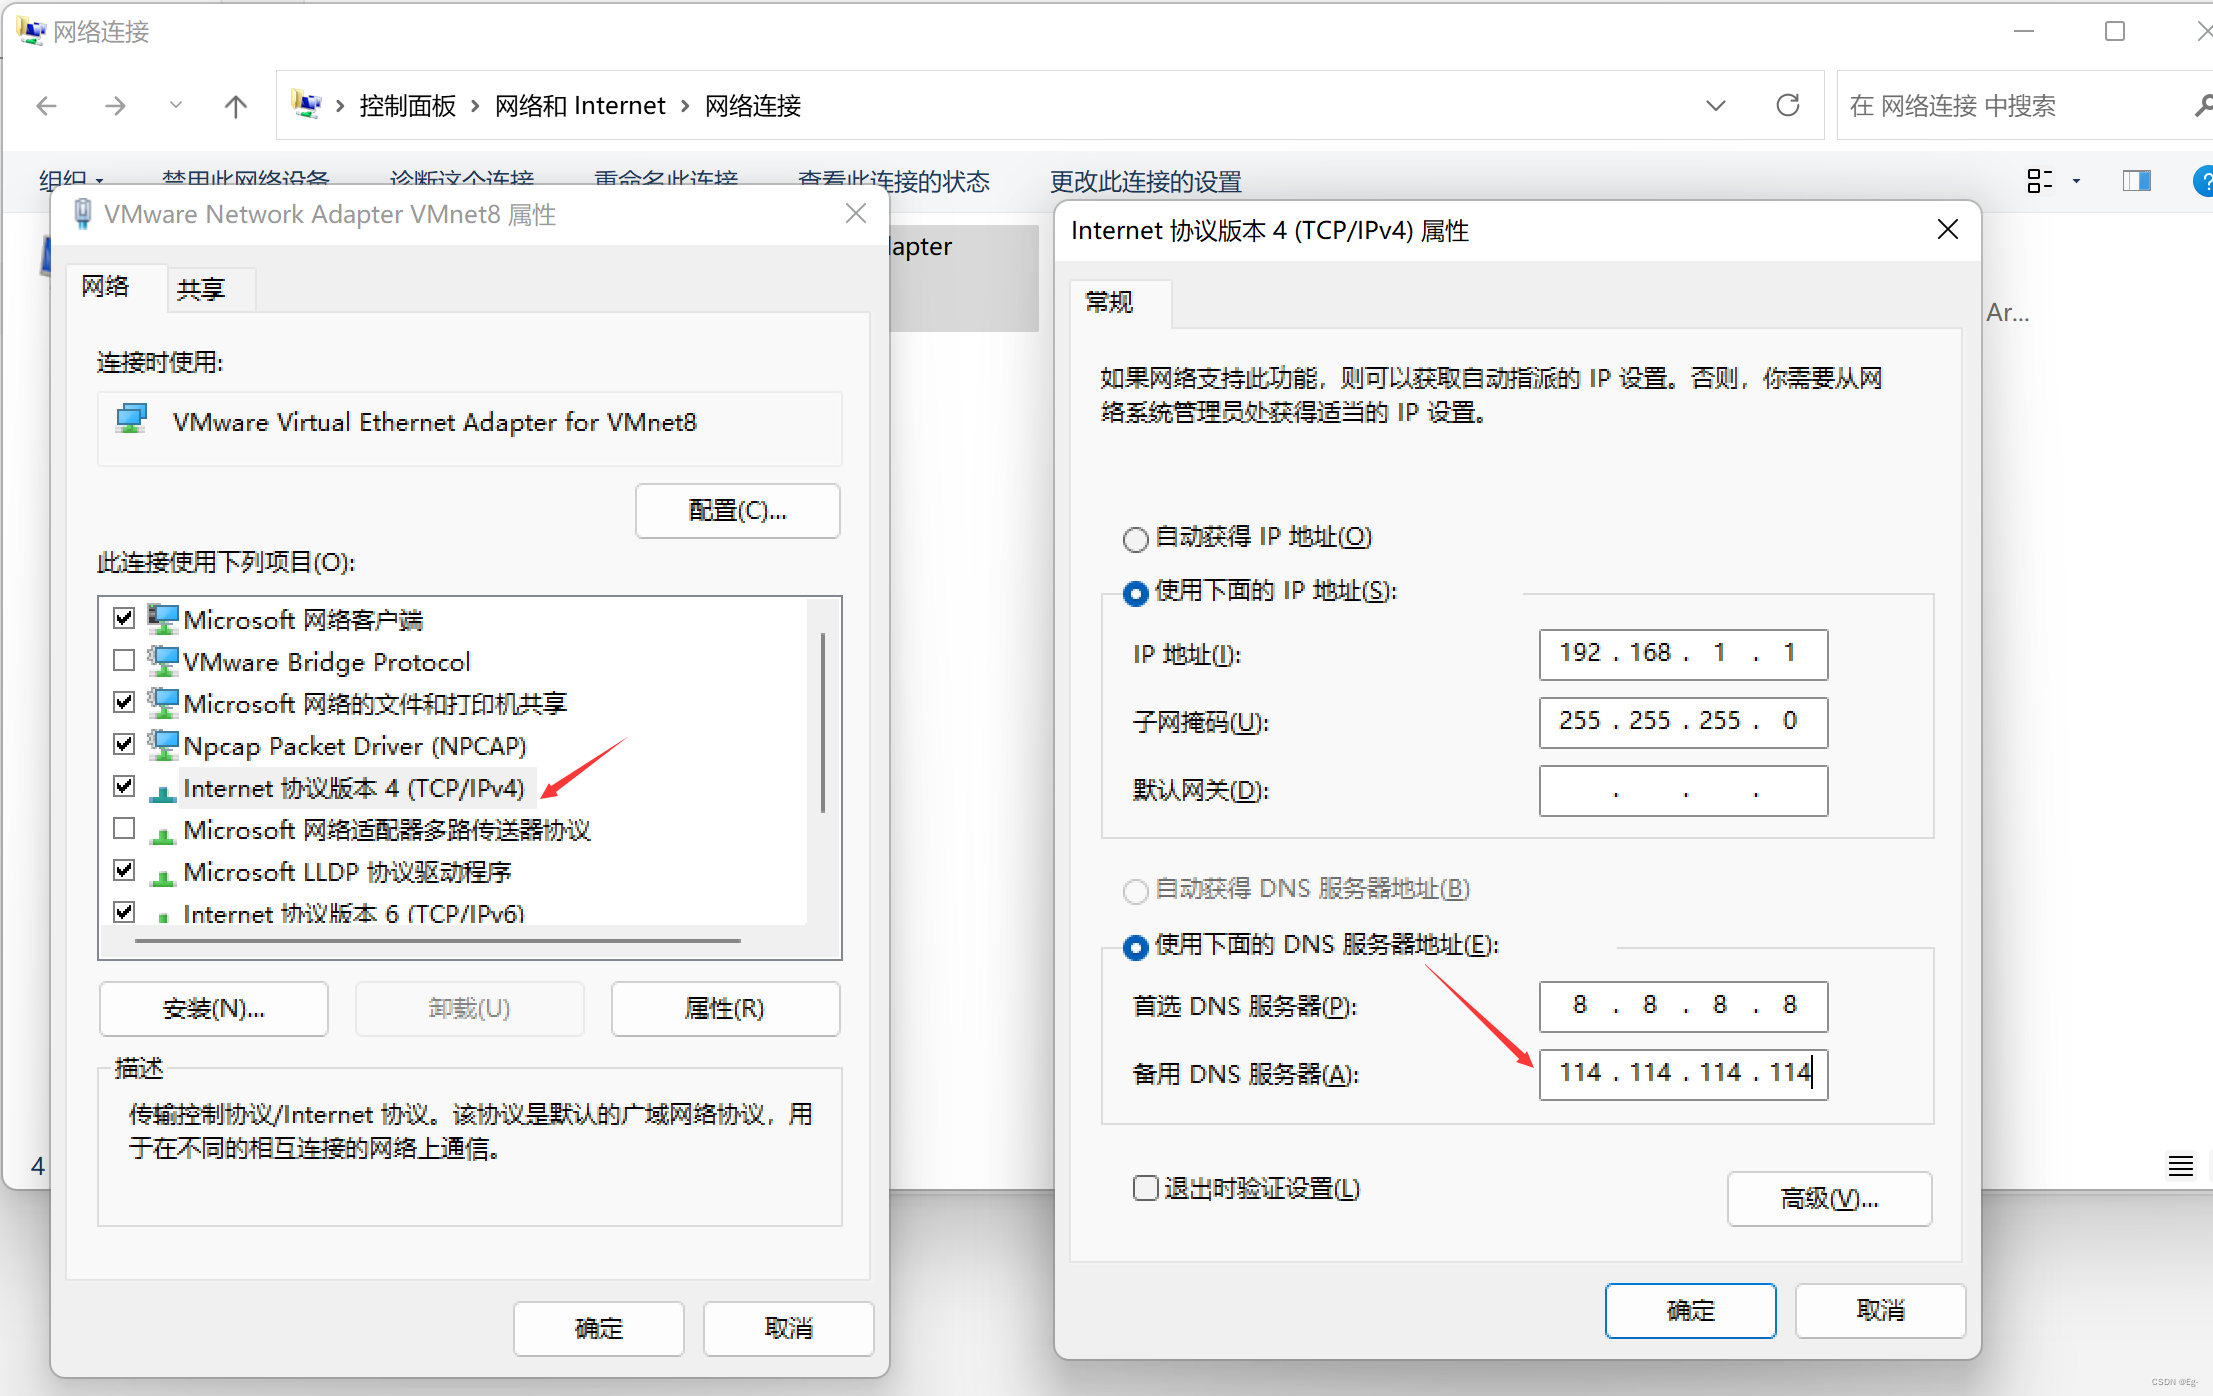Open recent locations chevron dropdown
The image size is (2213, 1396).
(176, 106)
